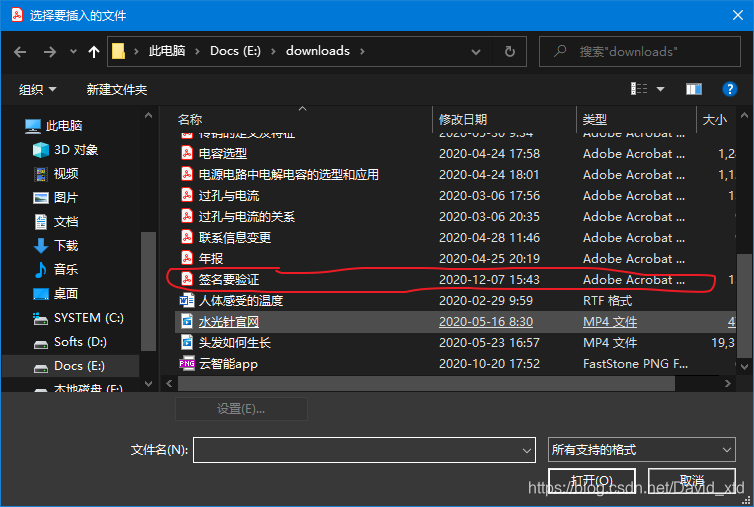Go back with the left arrow button
The image size is (754, 507).
coord(20,51)
